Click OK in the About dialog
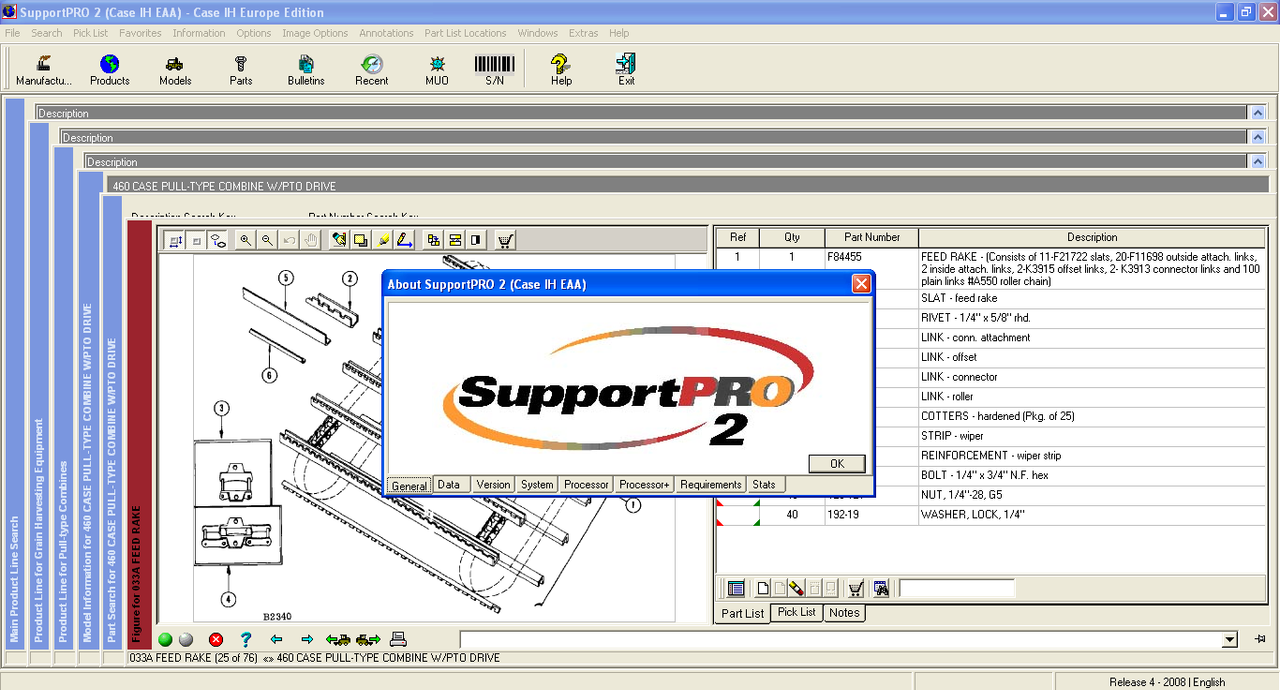1280x690 pixels. [837, 463]
